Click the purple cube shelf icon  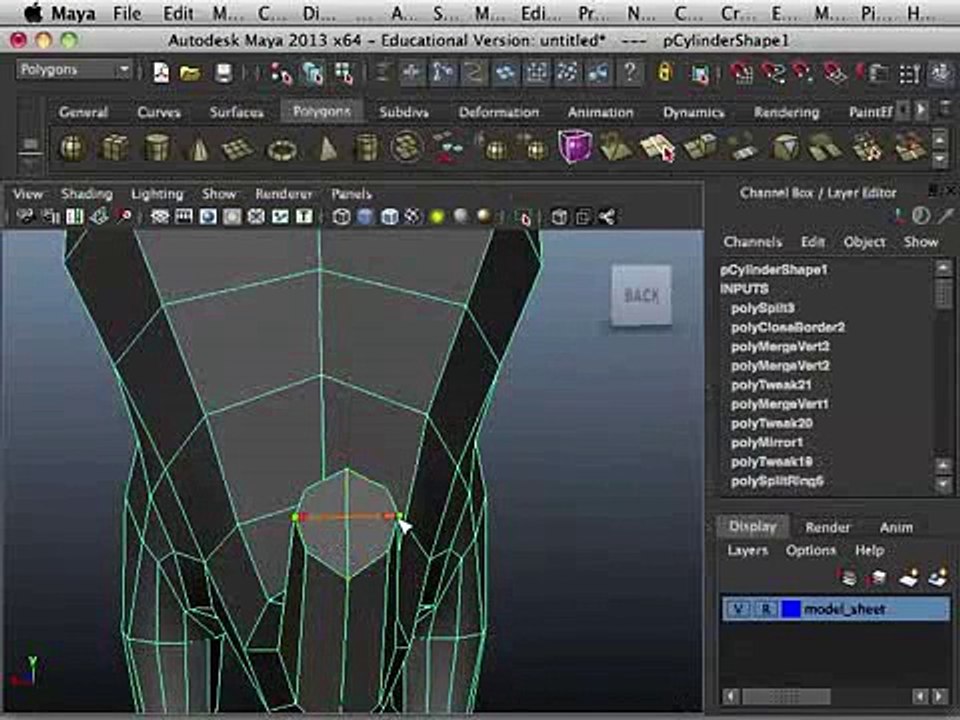(575, 147)
